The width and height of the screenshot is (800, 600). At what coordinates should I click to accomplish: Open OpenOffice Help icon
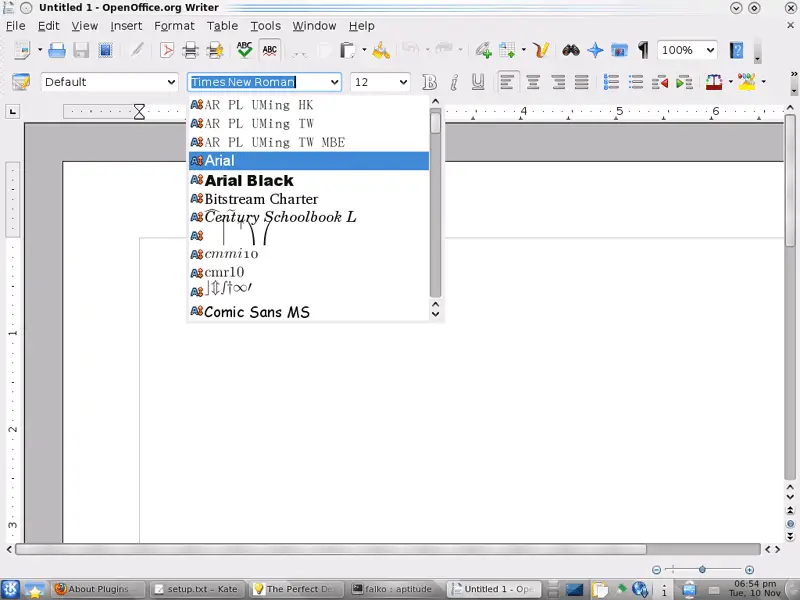click(736, 50)
